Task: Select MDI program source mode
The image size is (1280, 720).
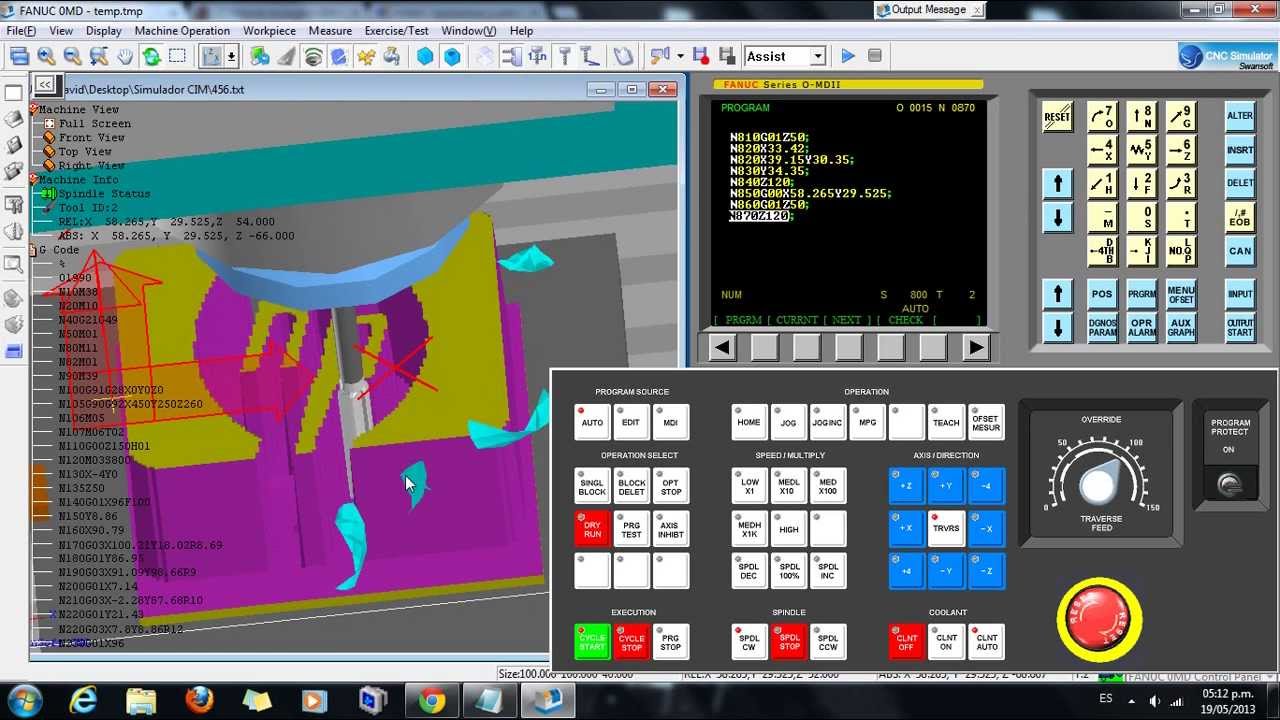Action: tap(670, 422)
